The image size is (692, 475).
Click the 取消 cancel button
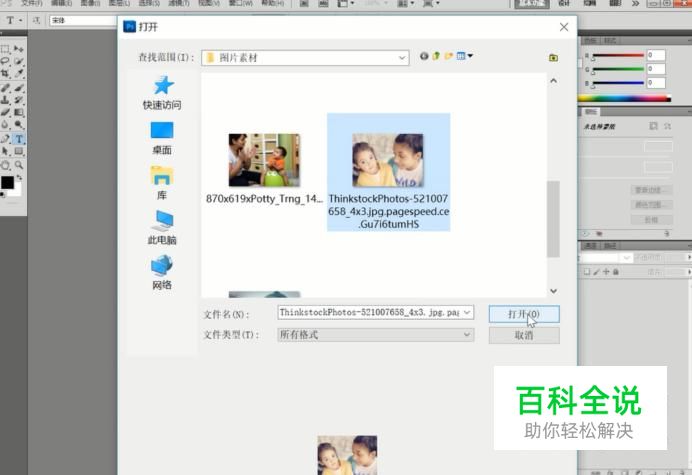click(524, 335)
